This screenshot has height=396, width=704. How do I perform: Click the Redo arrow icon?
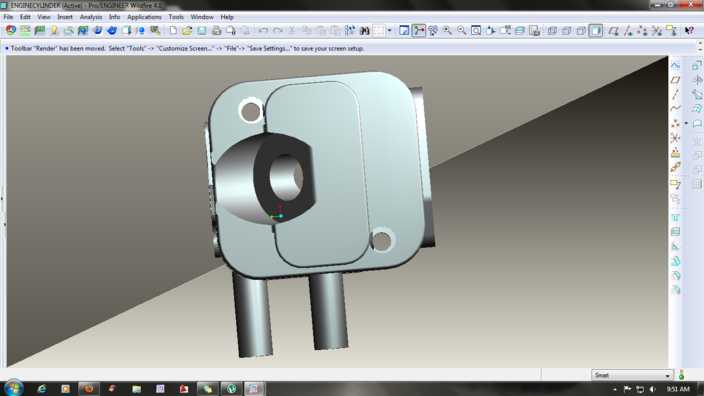point(277,31)
